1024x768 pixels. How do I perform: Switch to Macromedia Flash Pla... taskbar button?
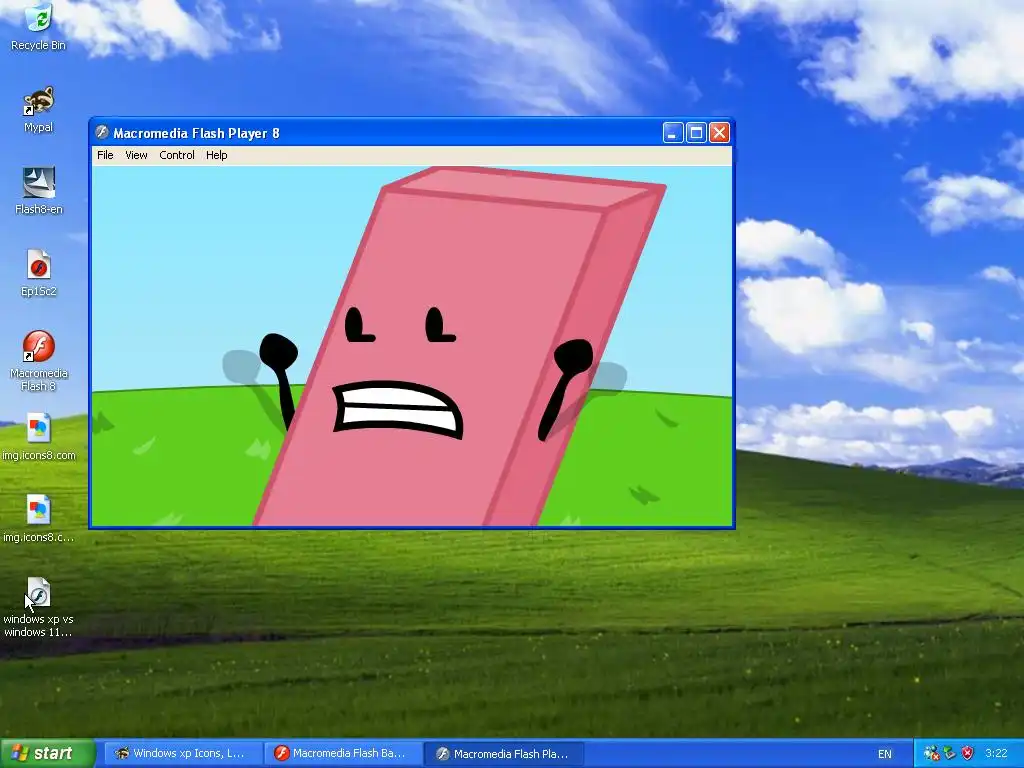point(504,754)
